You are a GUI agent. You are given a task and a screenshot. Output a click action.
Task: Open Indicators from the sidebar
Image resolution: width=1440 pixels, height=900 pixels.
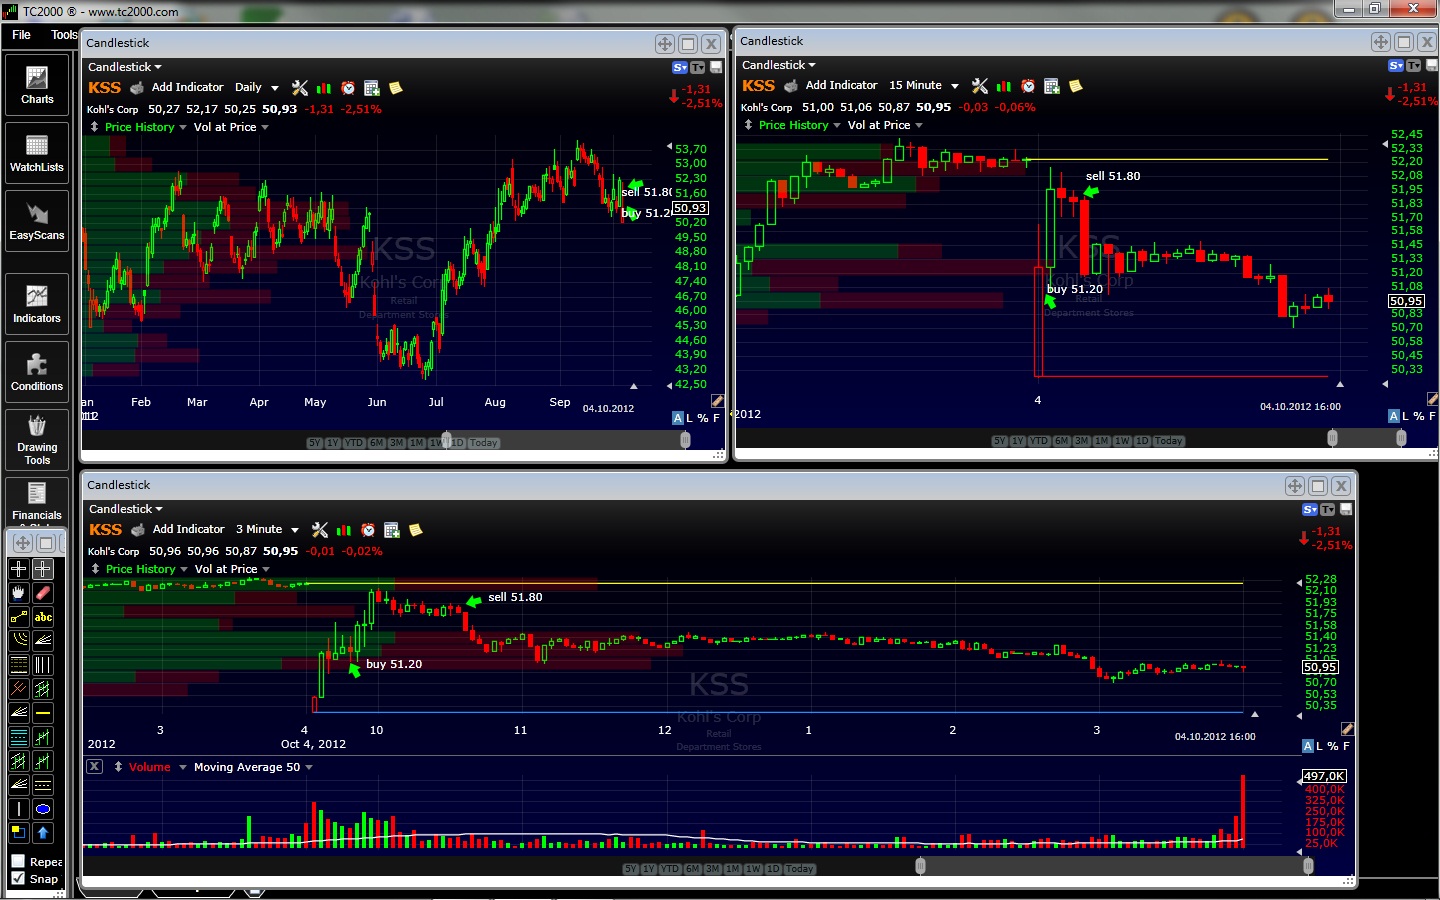(x=37, y=304)
